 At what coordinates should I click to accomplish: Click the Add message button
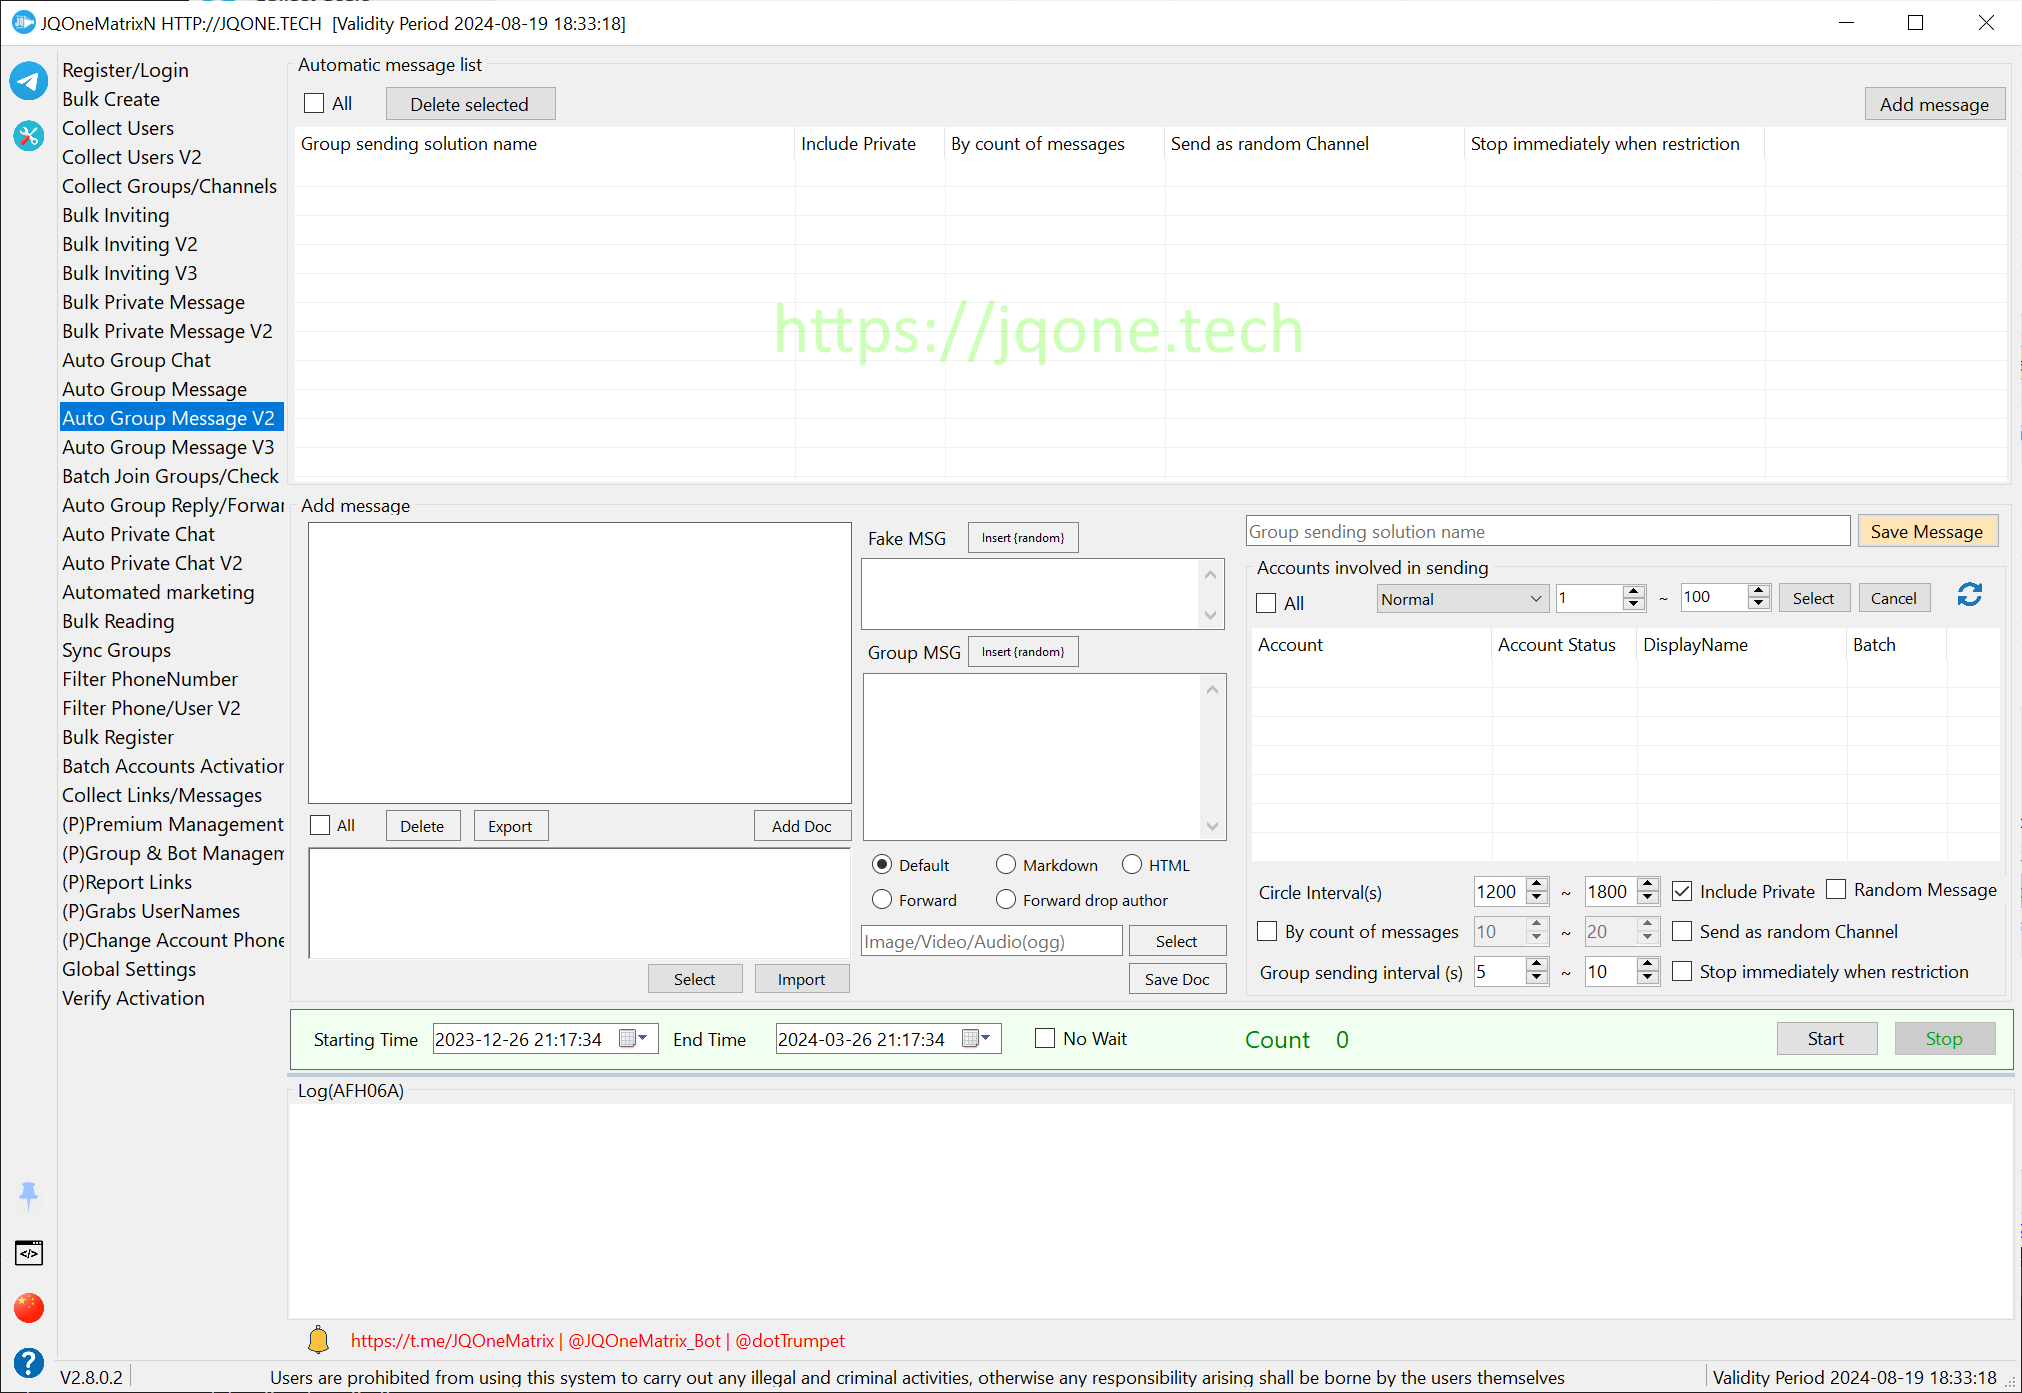coord(1934,104)
